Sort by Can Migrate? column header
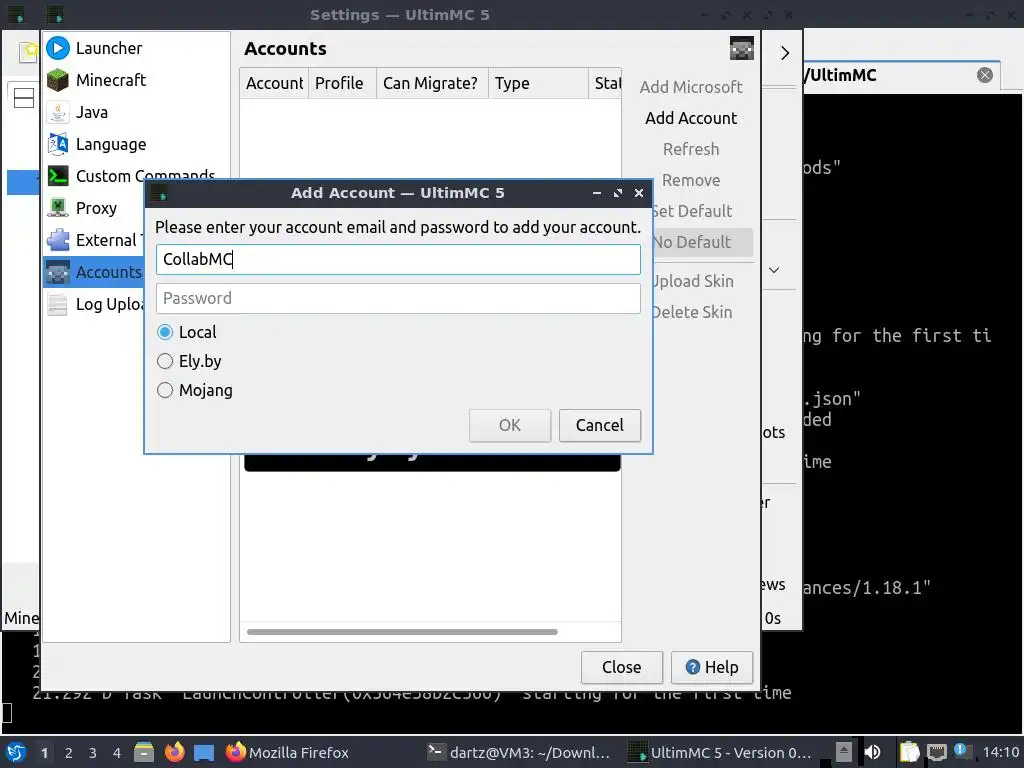This screenshot has width=1024, height=768. pos(432,83)
